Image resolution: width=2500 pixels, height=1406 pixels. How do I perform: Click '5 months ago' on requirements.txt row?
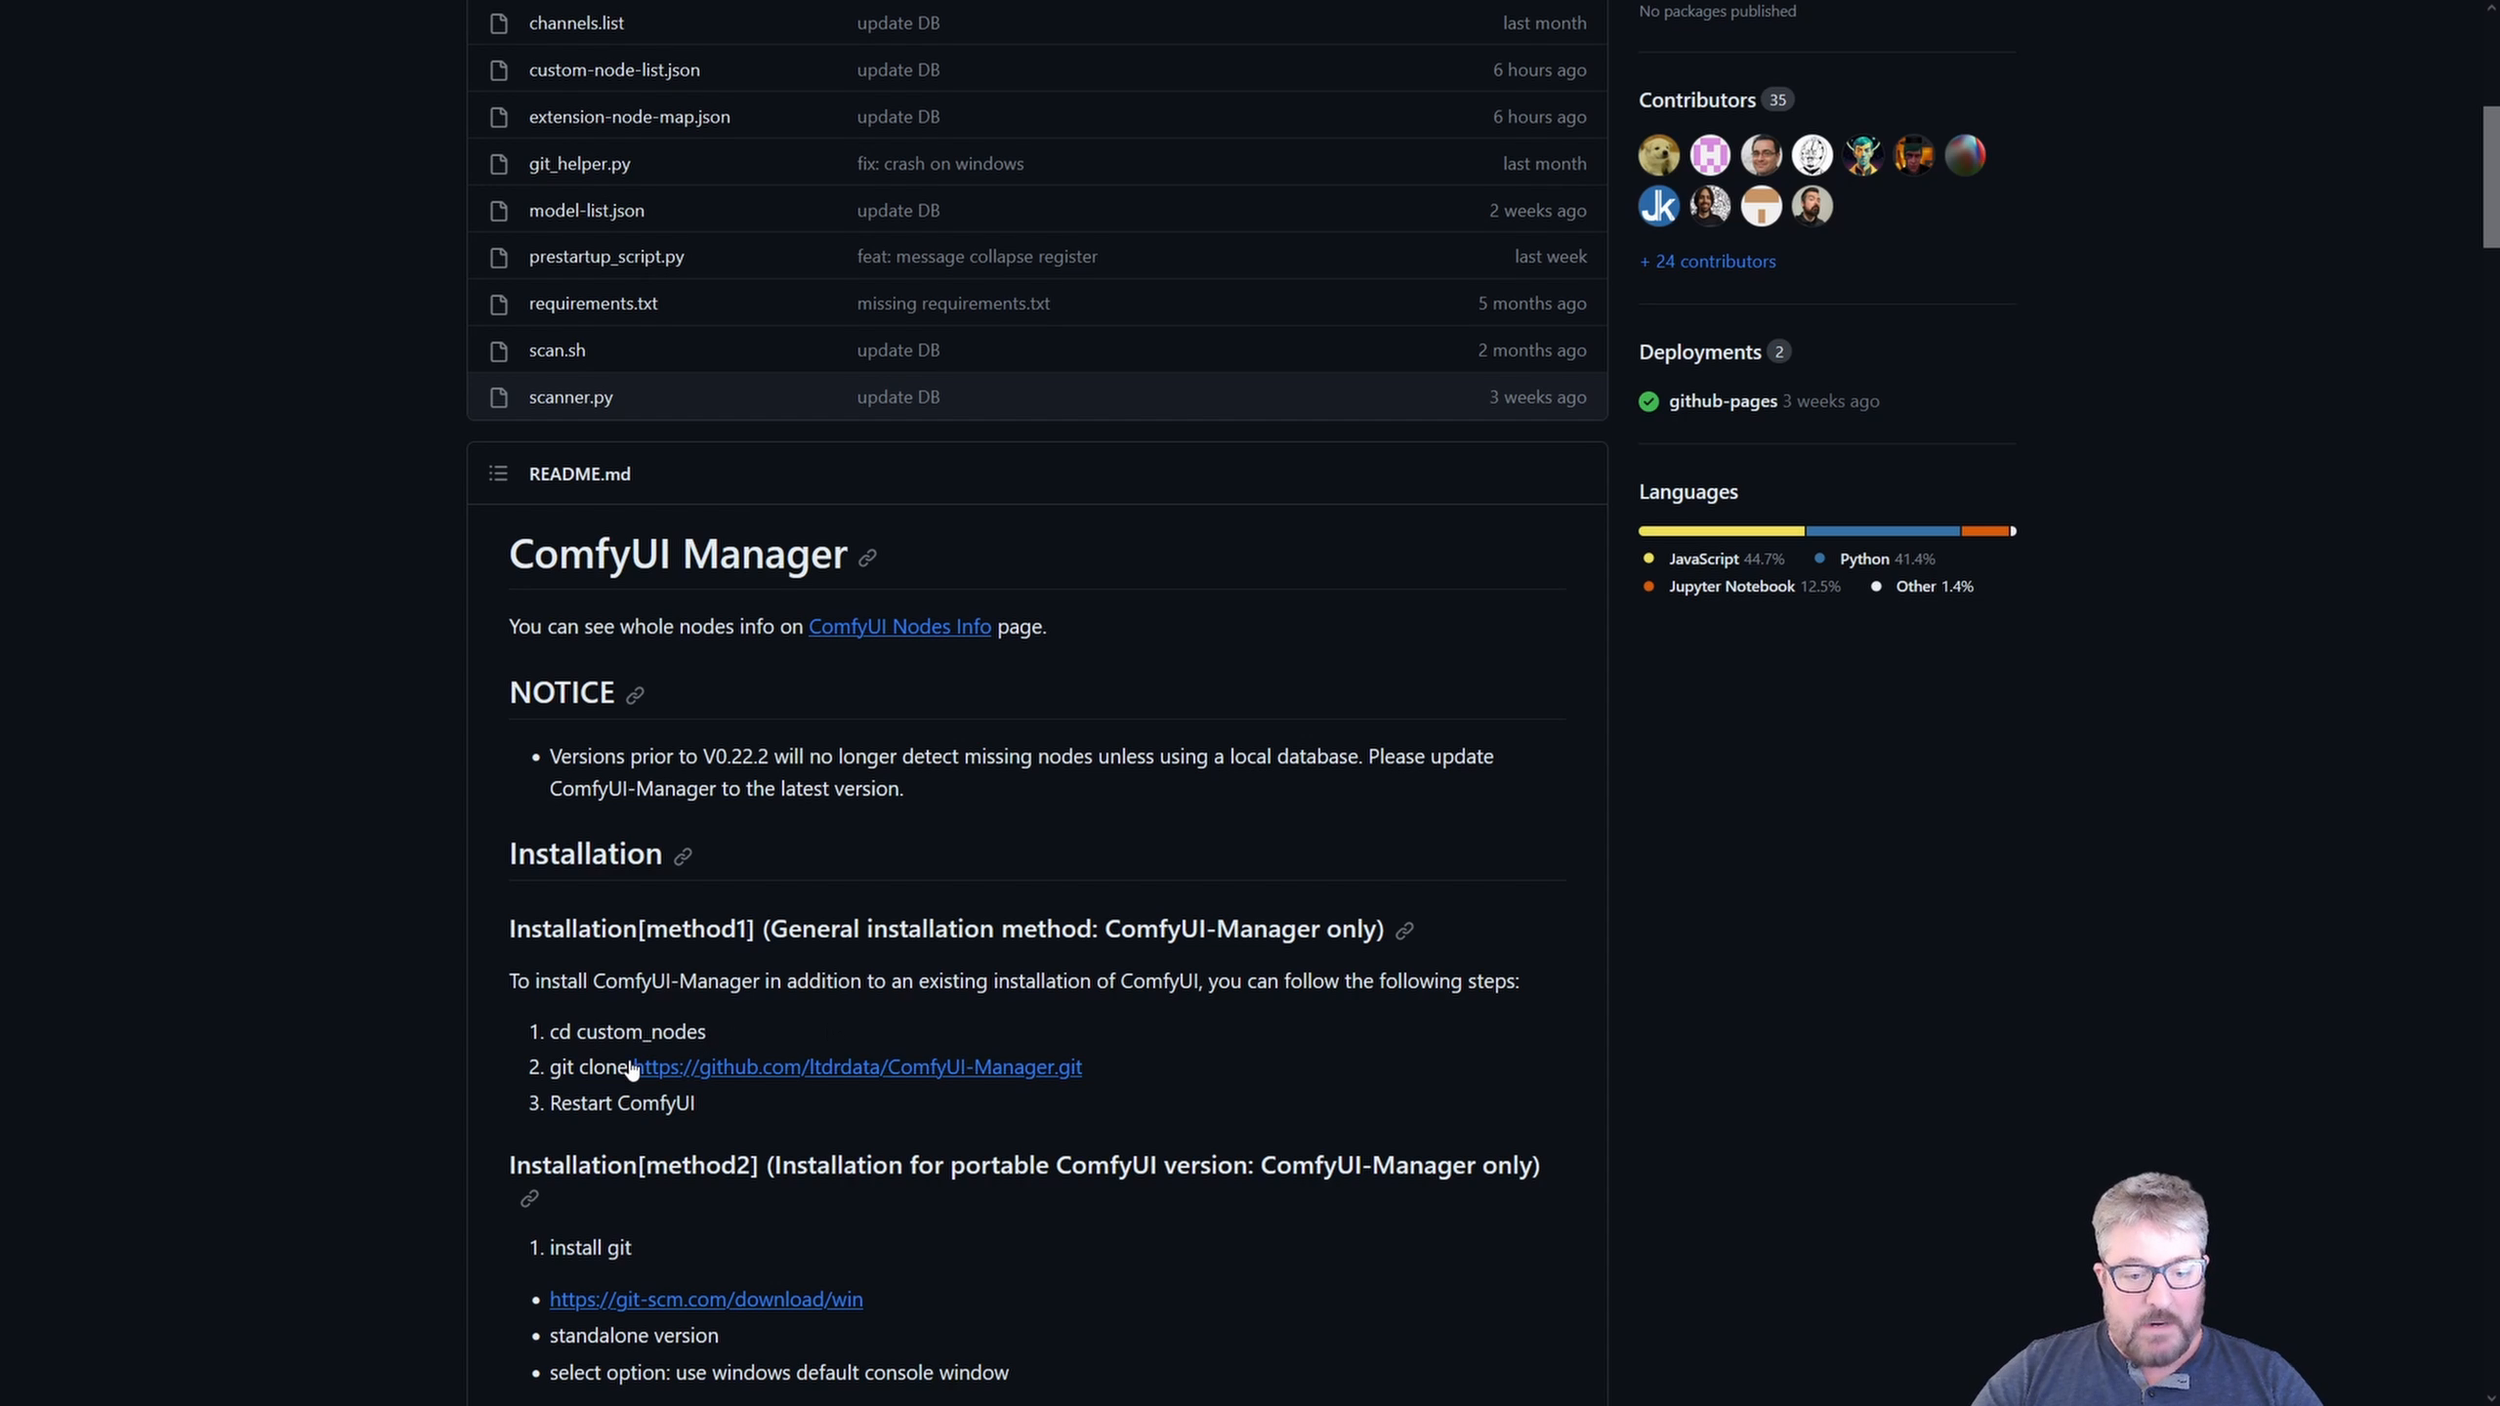[1532, 304]
